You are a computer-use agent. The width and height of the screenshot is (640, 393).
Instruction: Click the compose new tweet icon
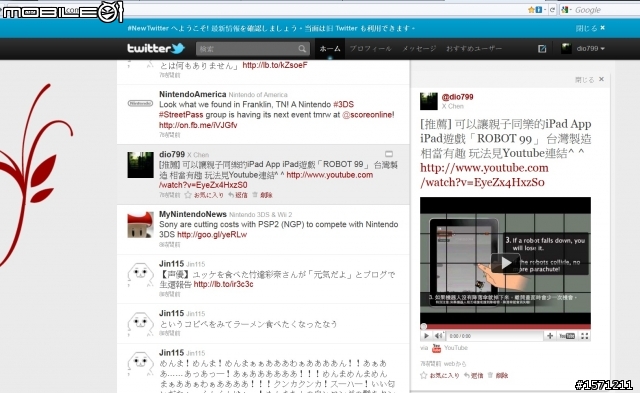(542, 49)
